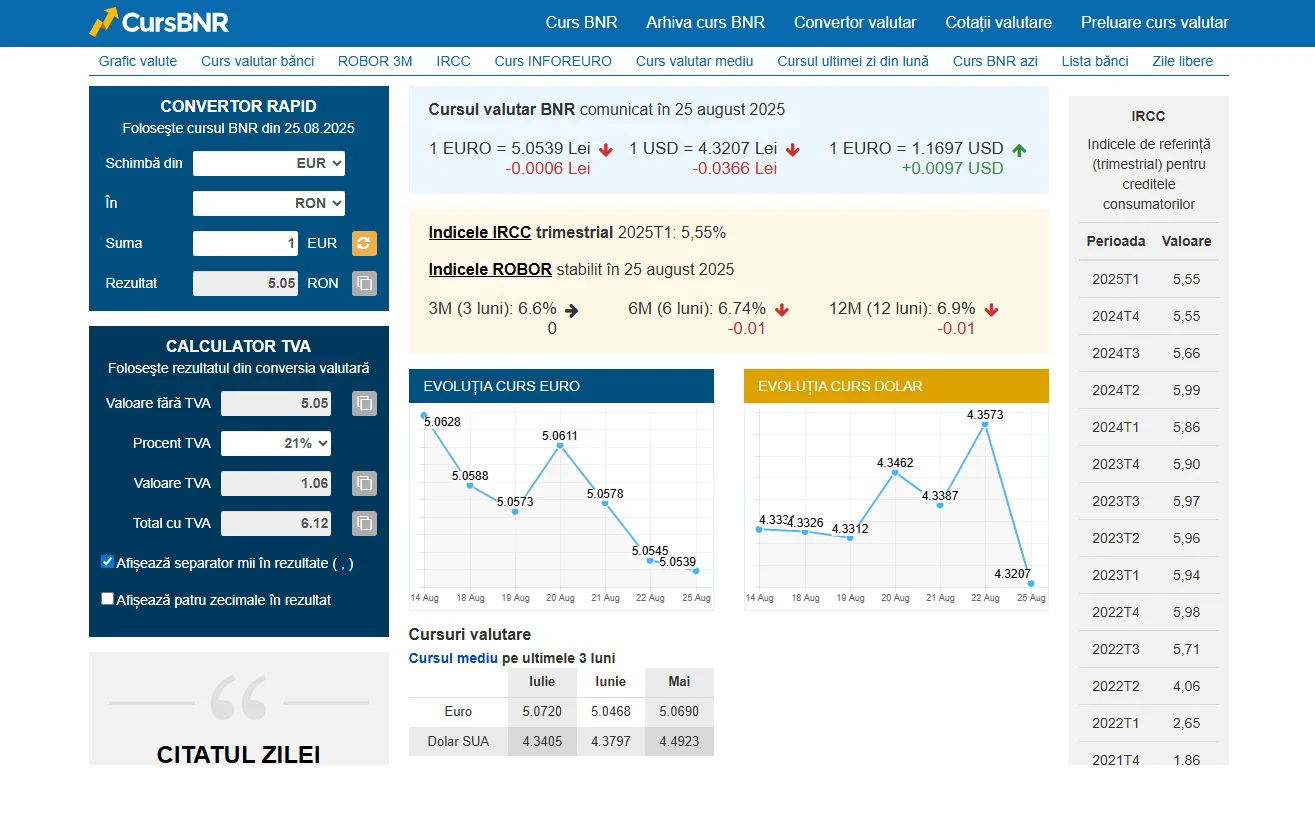1315x813 pixels.
Task: Click the Indicele ROBOR link
Action: pos(490,269)
